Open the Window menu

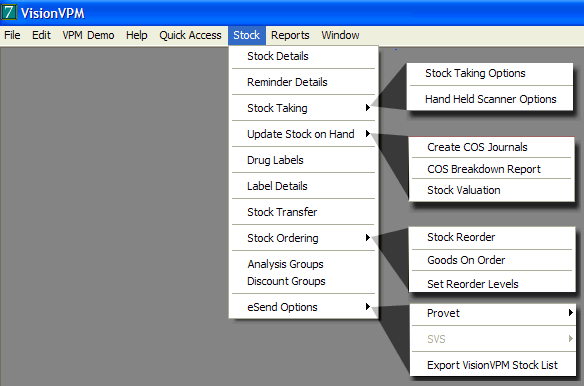coord(340,35)
